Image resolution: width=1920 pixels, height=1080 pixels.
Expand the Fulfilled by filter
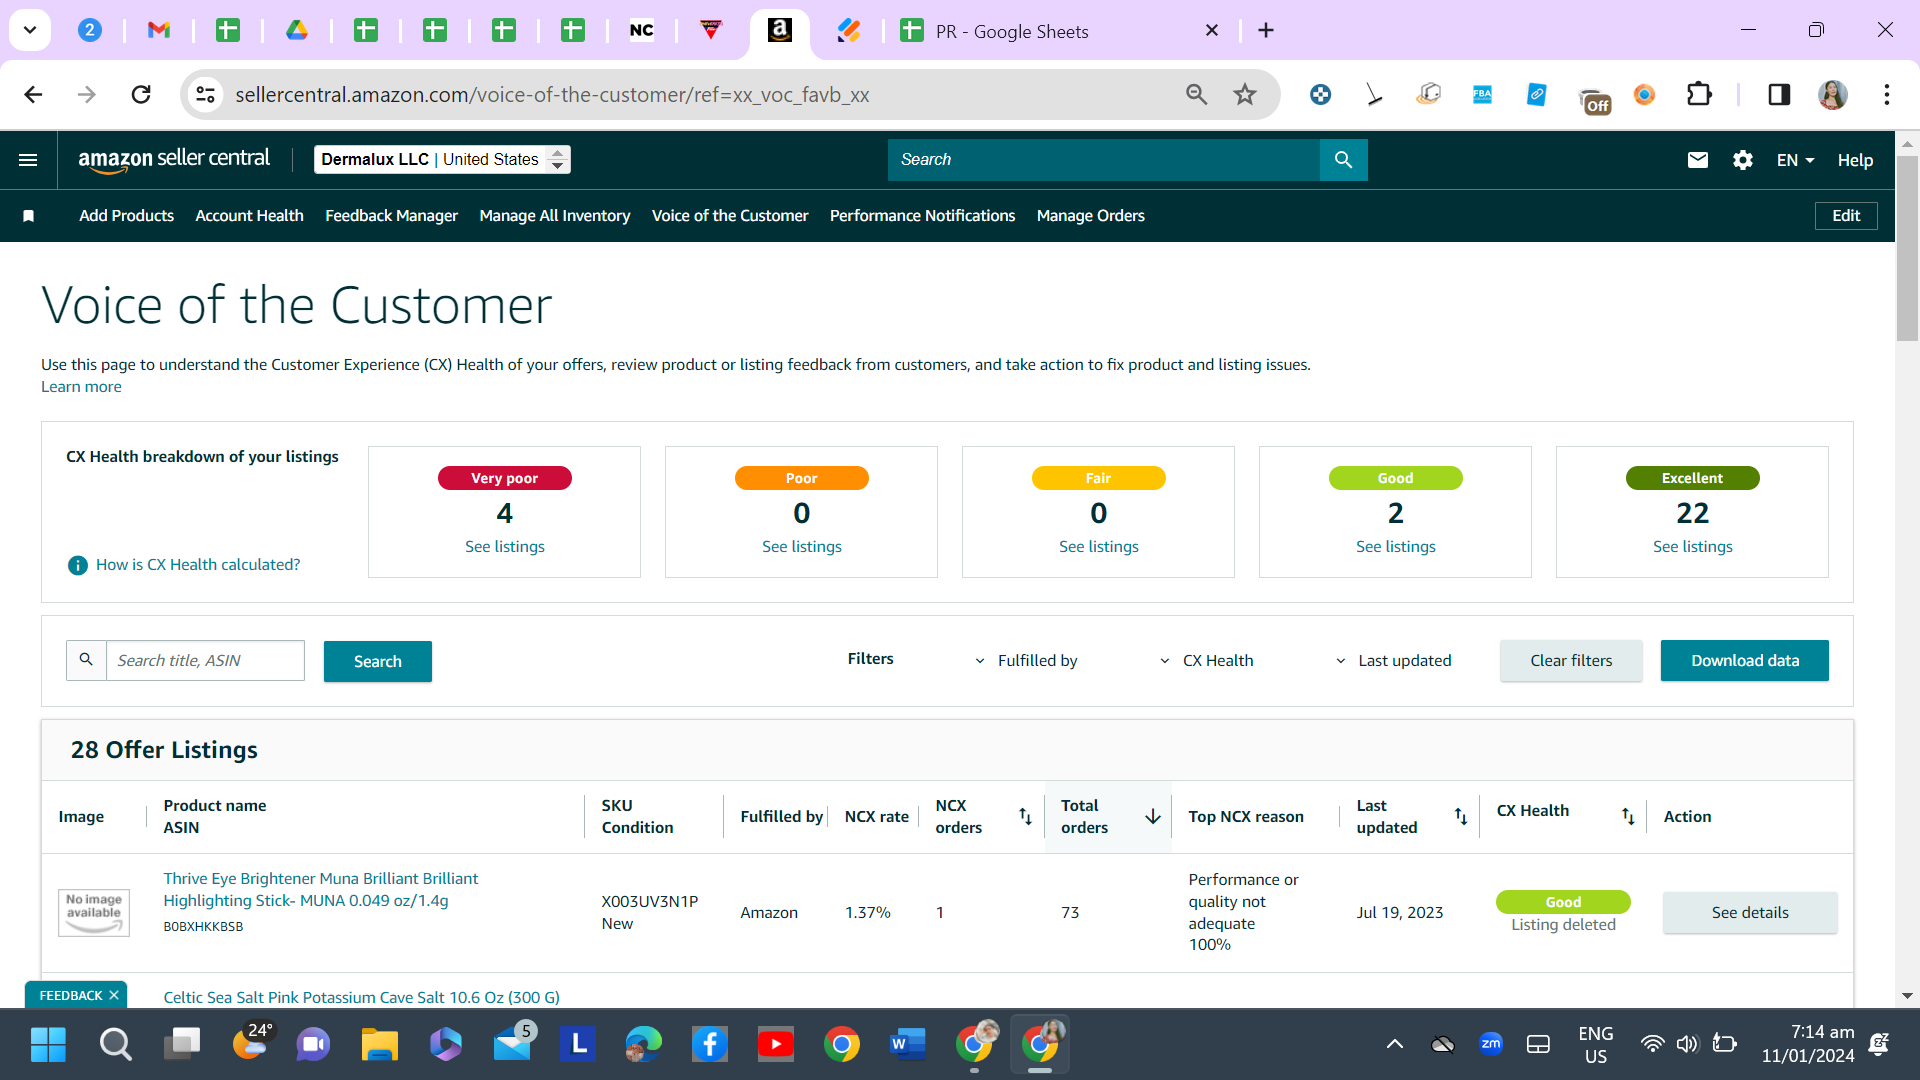tap(1026, 661)
